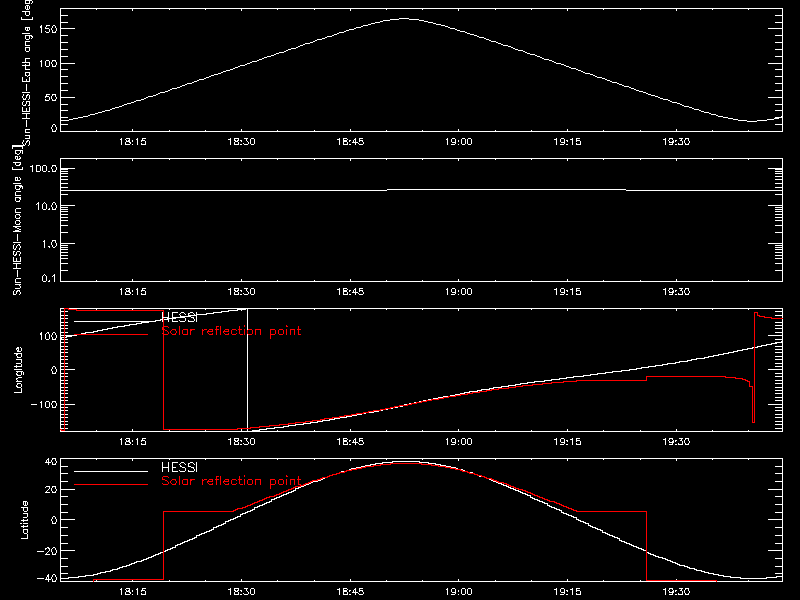Click the 19:30 time label under Earth angle plot
The image size is (800, 600).
676,142
